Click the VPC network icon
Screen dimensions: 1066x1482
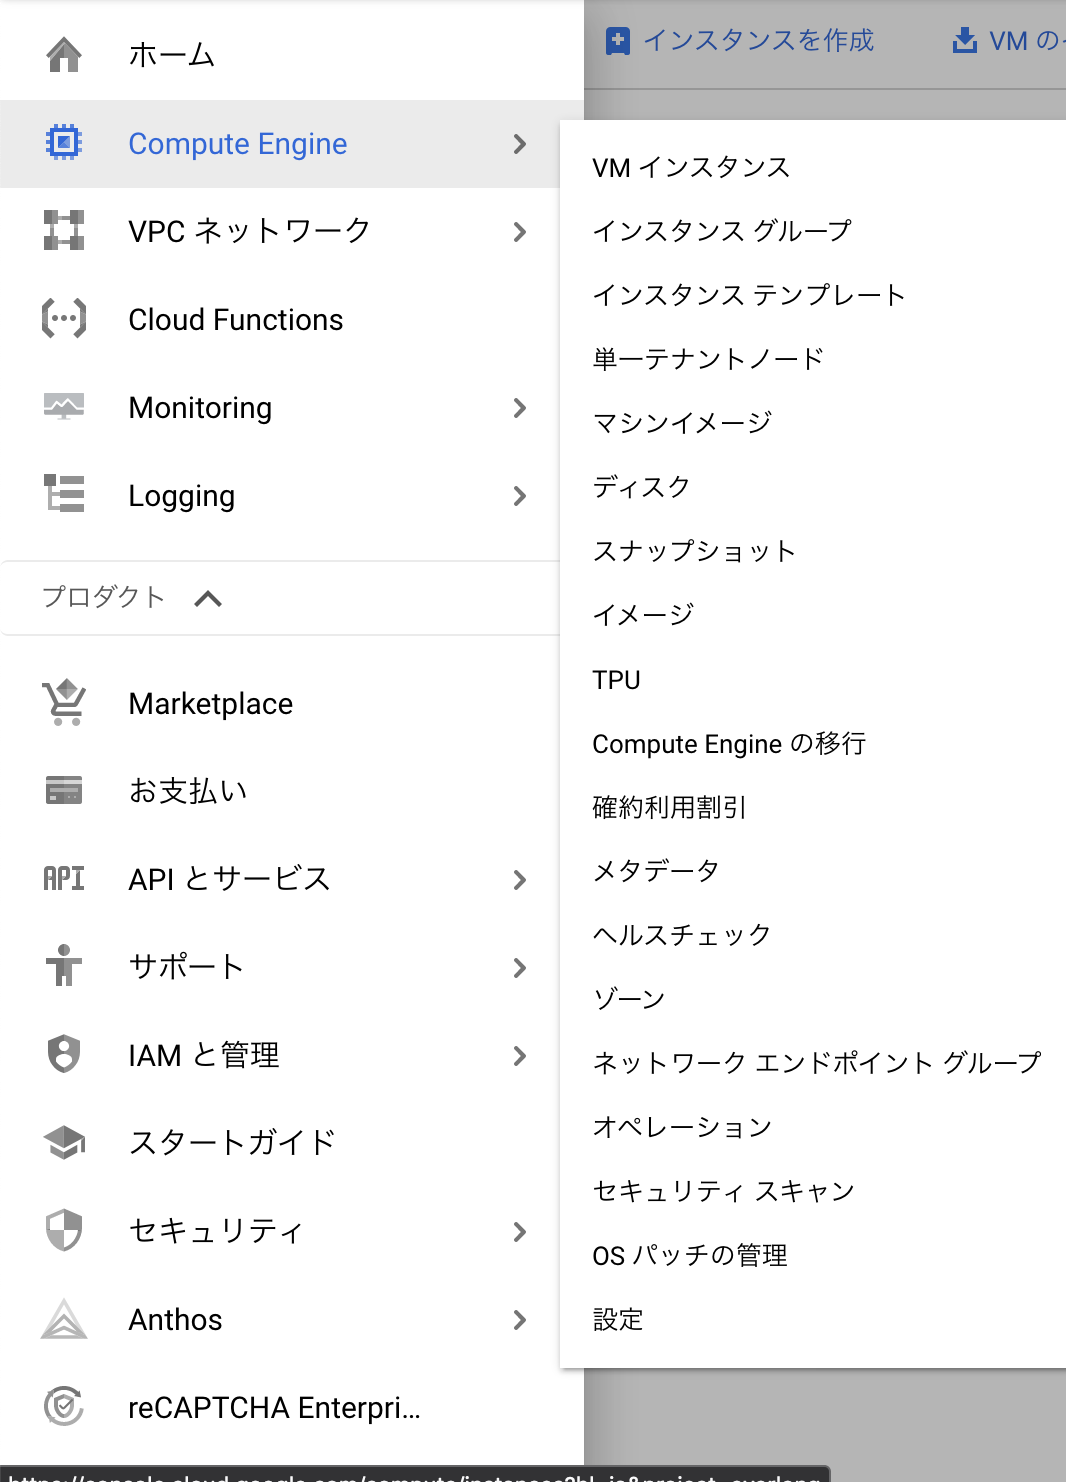(64, 231)
